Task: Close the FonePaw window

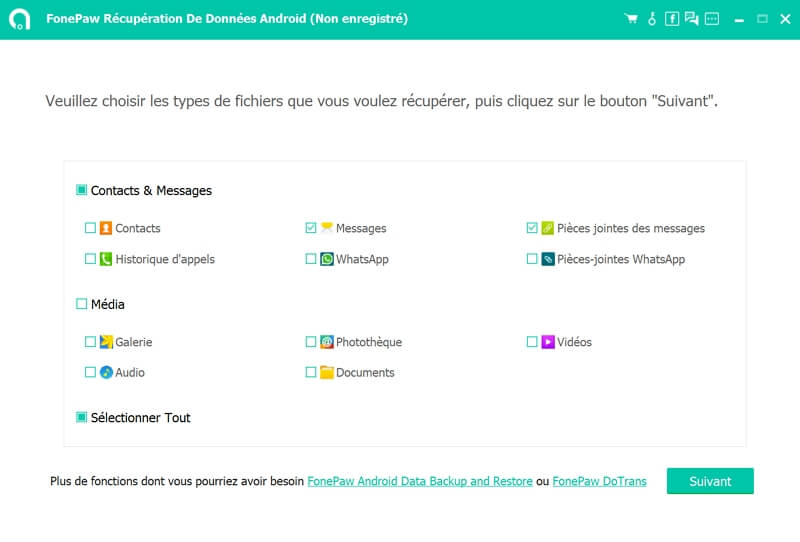Action: pos(785,19)
